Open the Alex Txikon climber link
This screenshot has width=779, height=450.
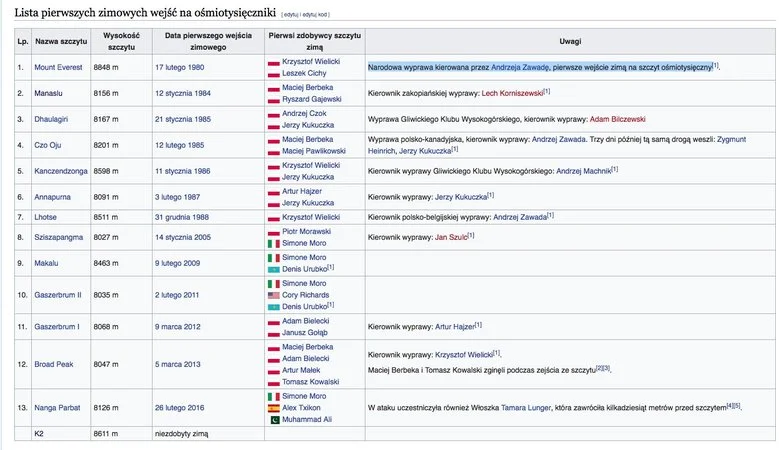tap(301, 408)
